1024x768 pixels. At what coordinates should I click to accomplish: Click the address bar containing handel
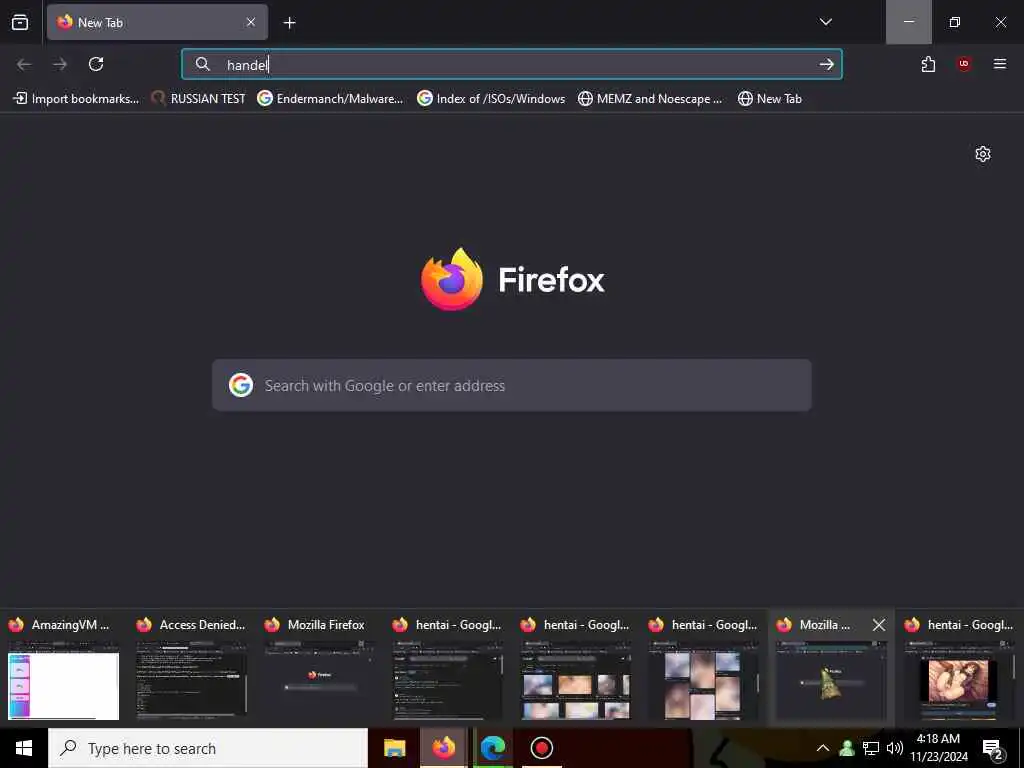(511, 64)
